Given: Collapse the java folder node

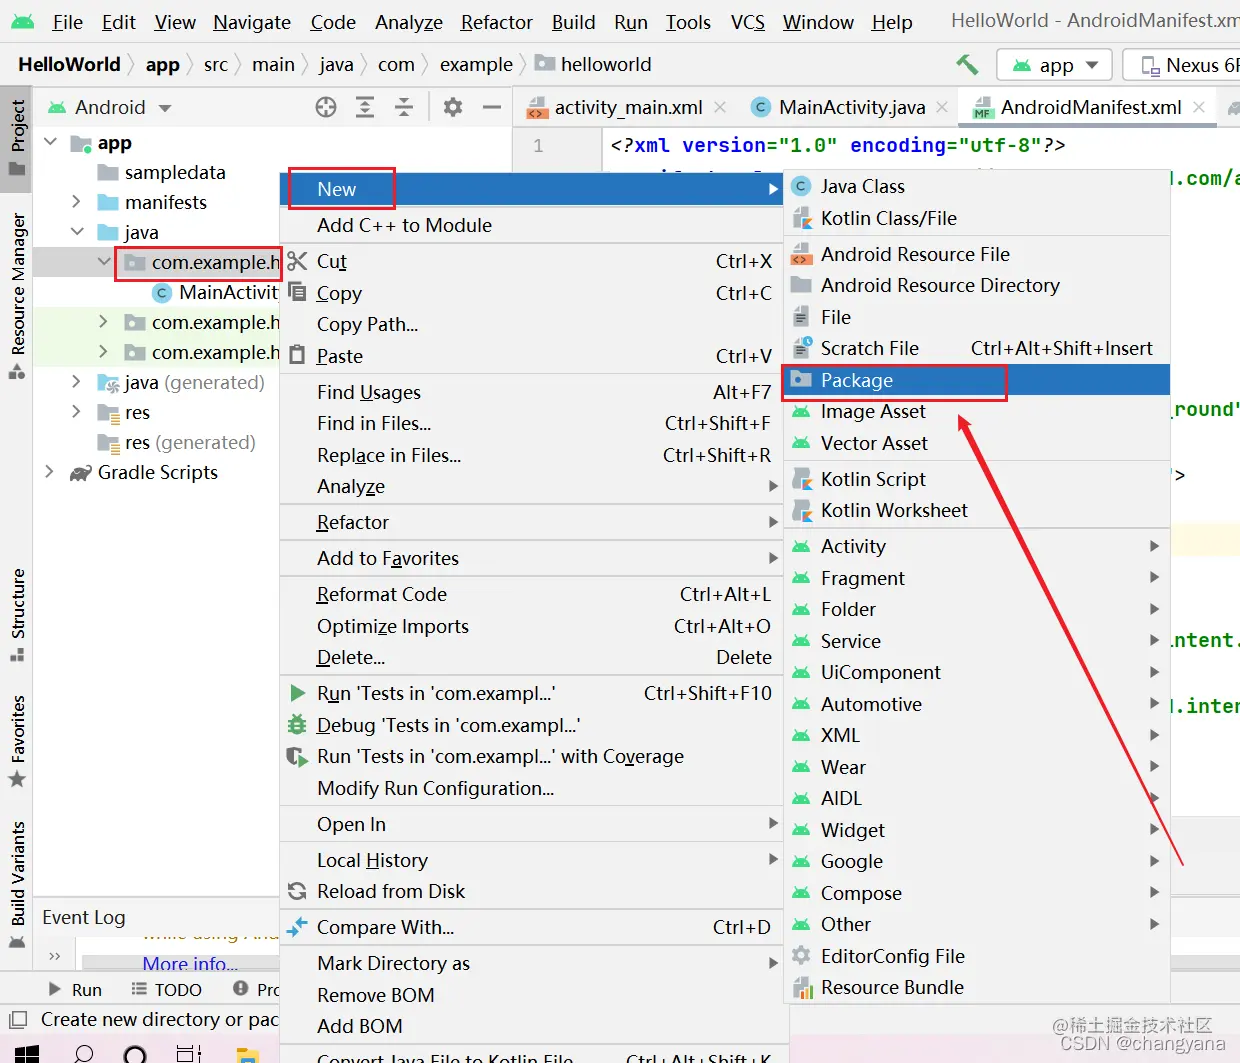Looking at the screenshot, I should [x=77, y=232].
